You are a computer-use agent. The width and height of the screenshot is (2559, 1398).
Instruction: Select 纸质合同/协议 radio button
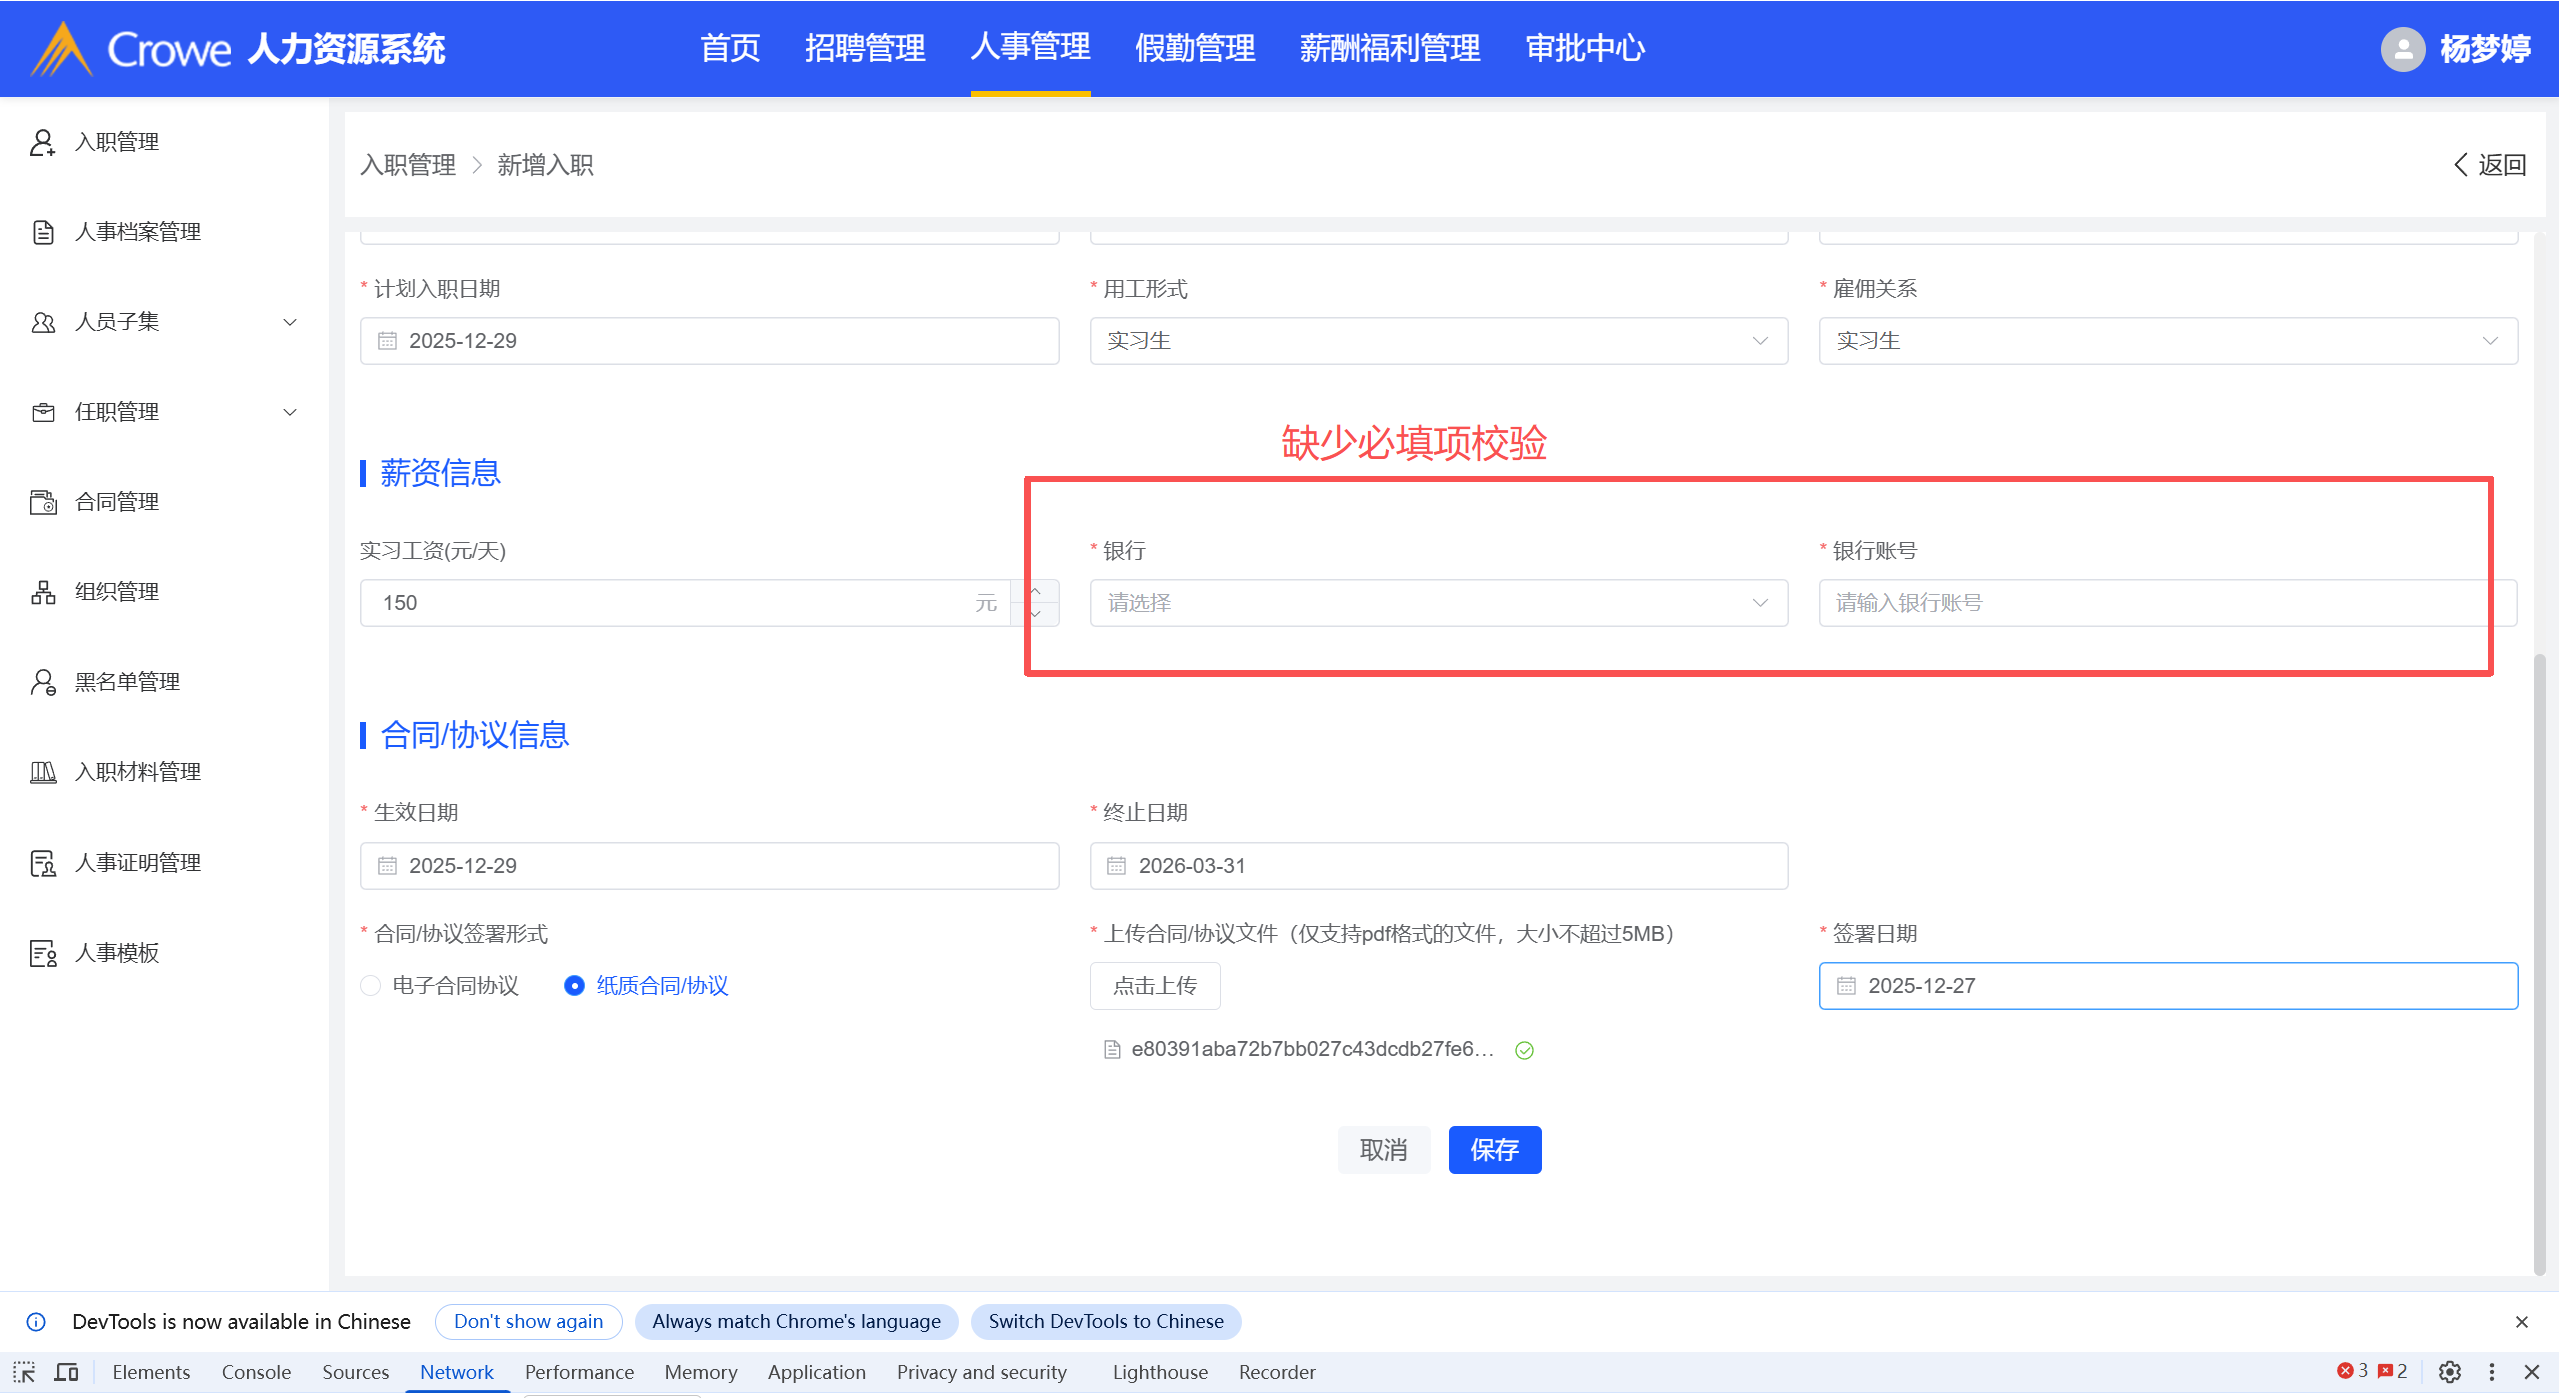(574, 986)
